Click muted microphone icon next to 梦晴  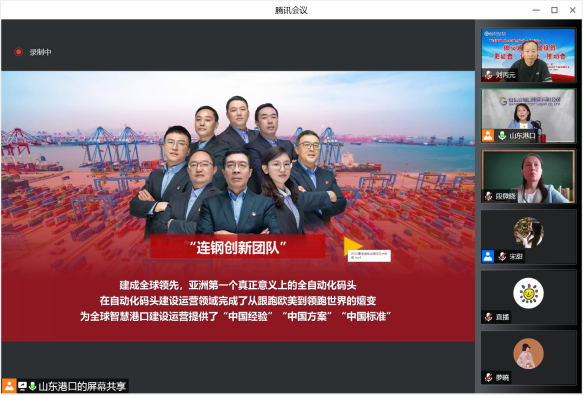[x=489, y=378]
